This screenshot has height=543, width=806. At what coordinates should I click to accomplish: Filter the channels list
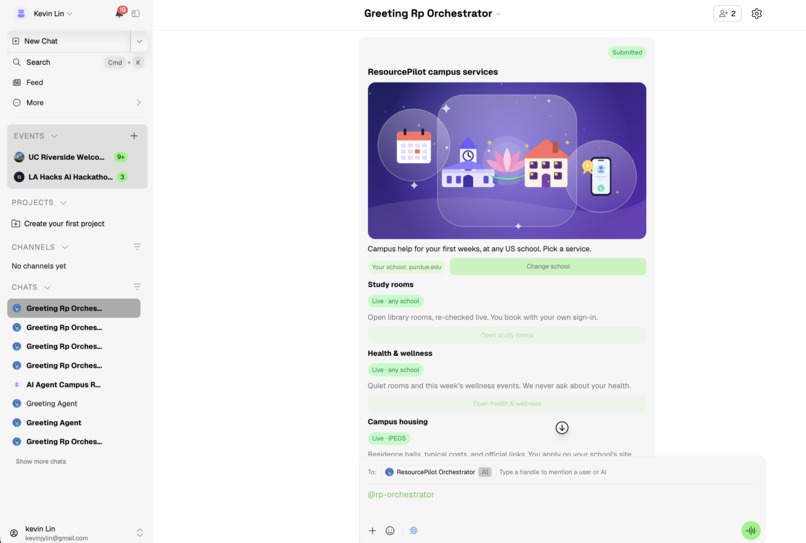137,247
